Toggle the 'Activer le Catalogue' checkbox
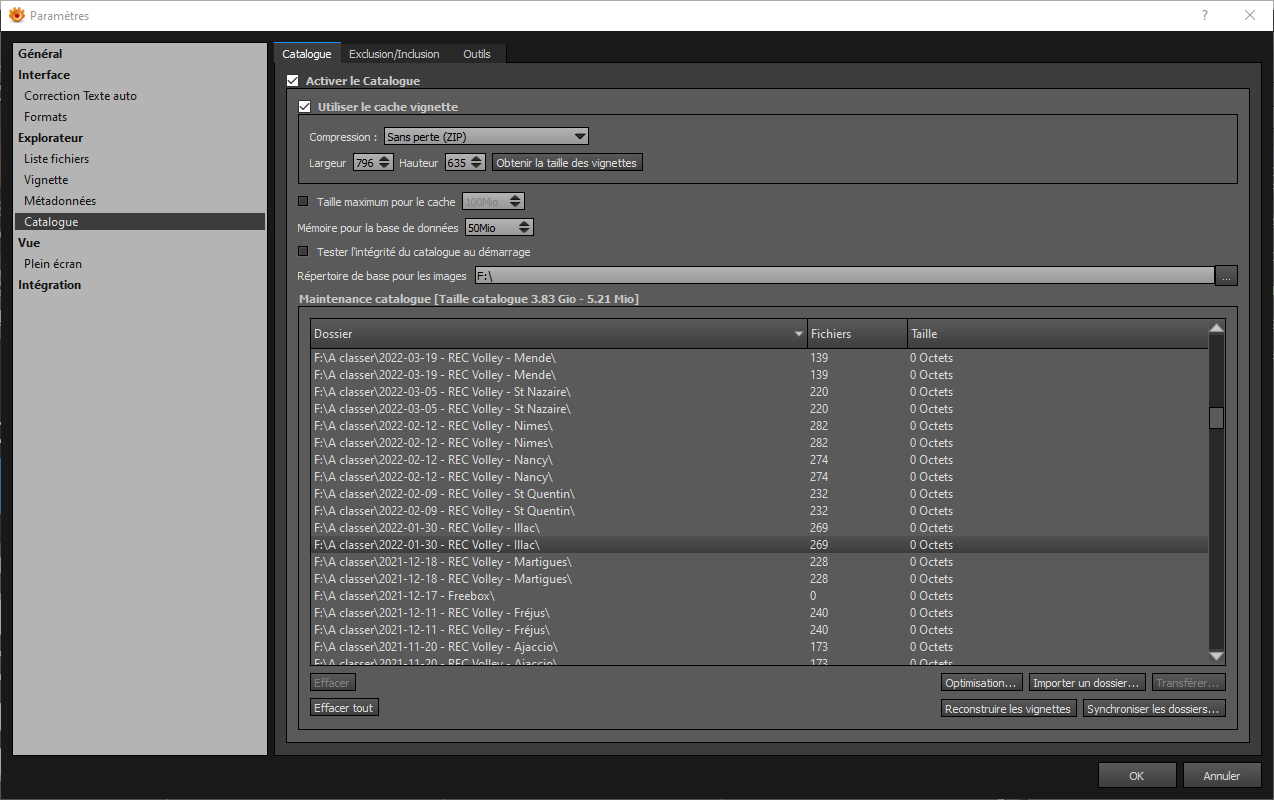The image size is (1274, 800). (x=293, y=81)
